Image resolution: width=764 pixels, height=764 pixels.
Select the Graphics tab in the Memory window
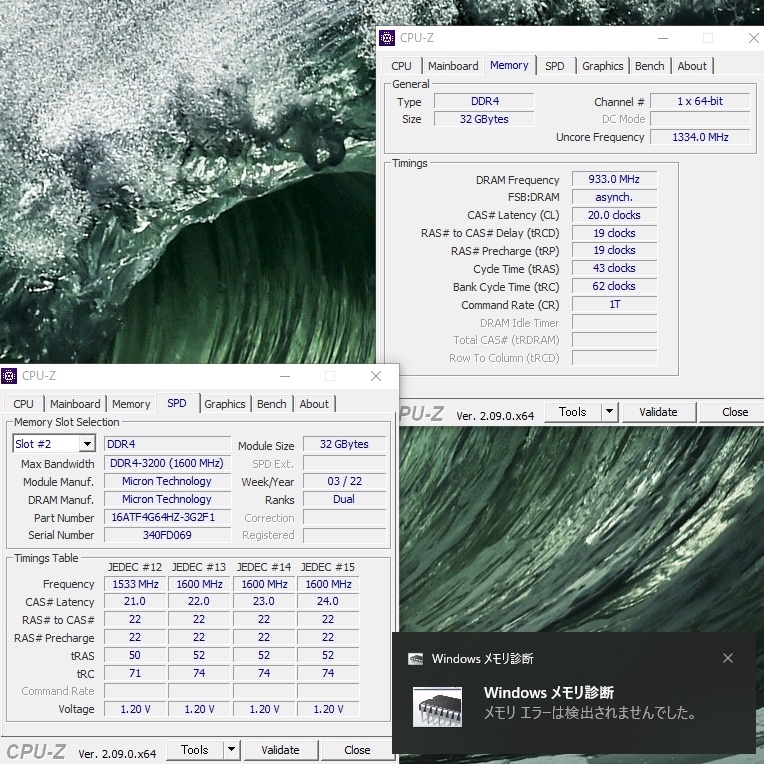pyautogui.click(x=602, y=66)
